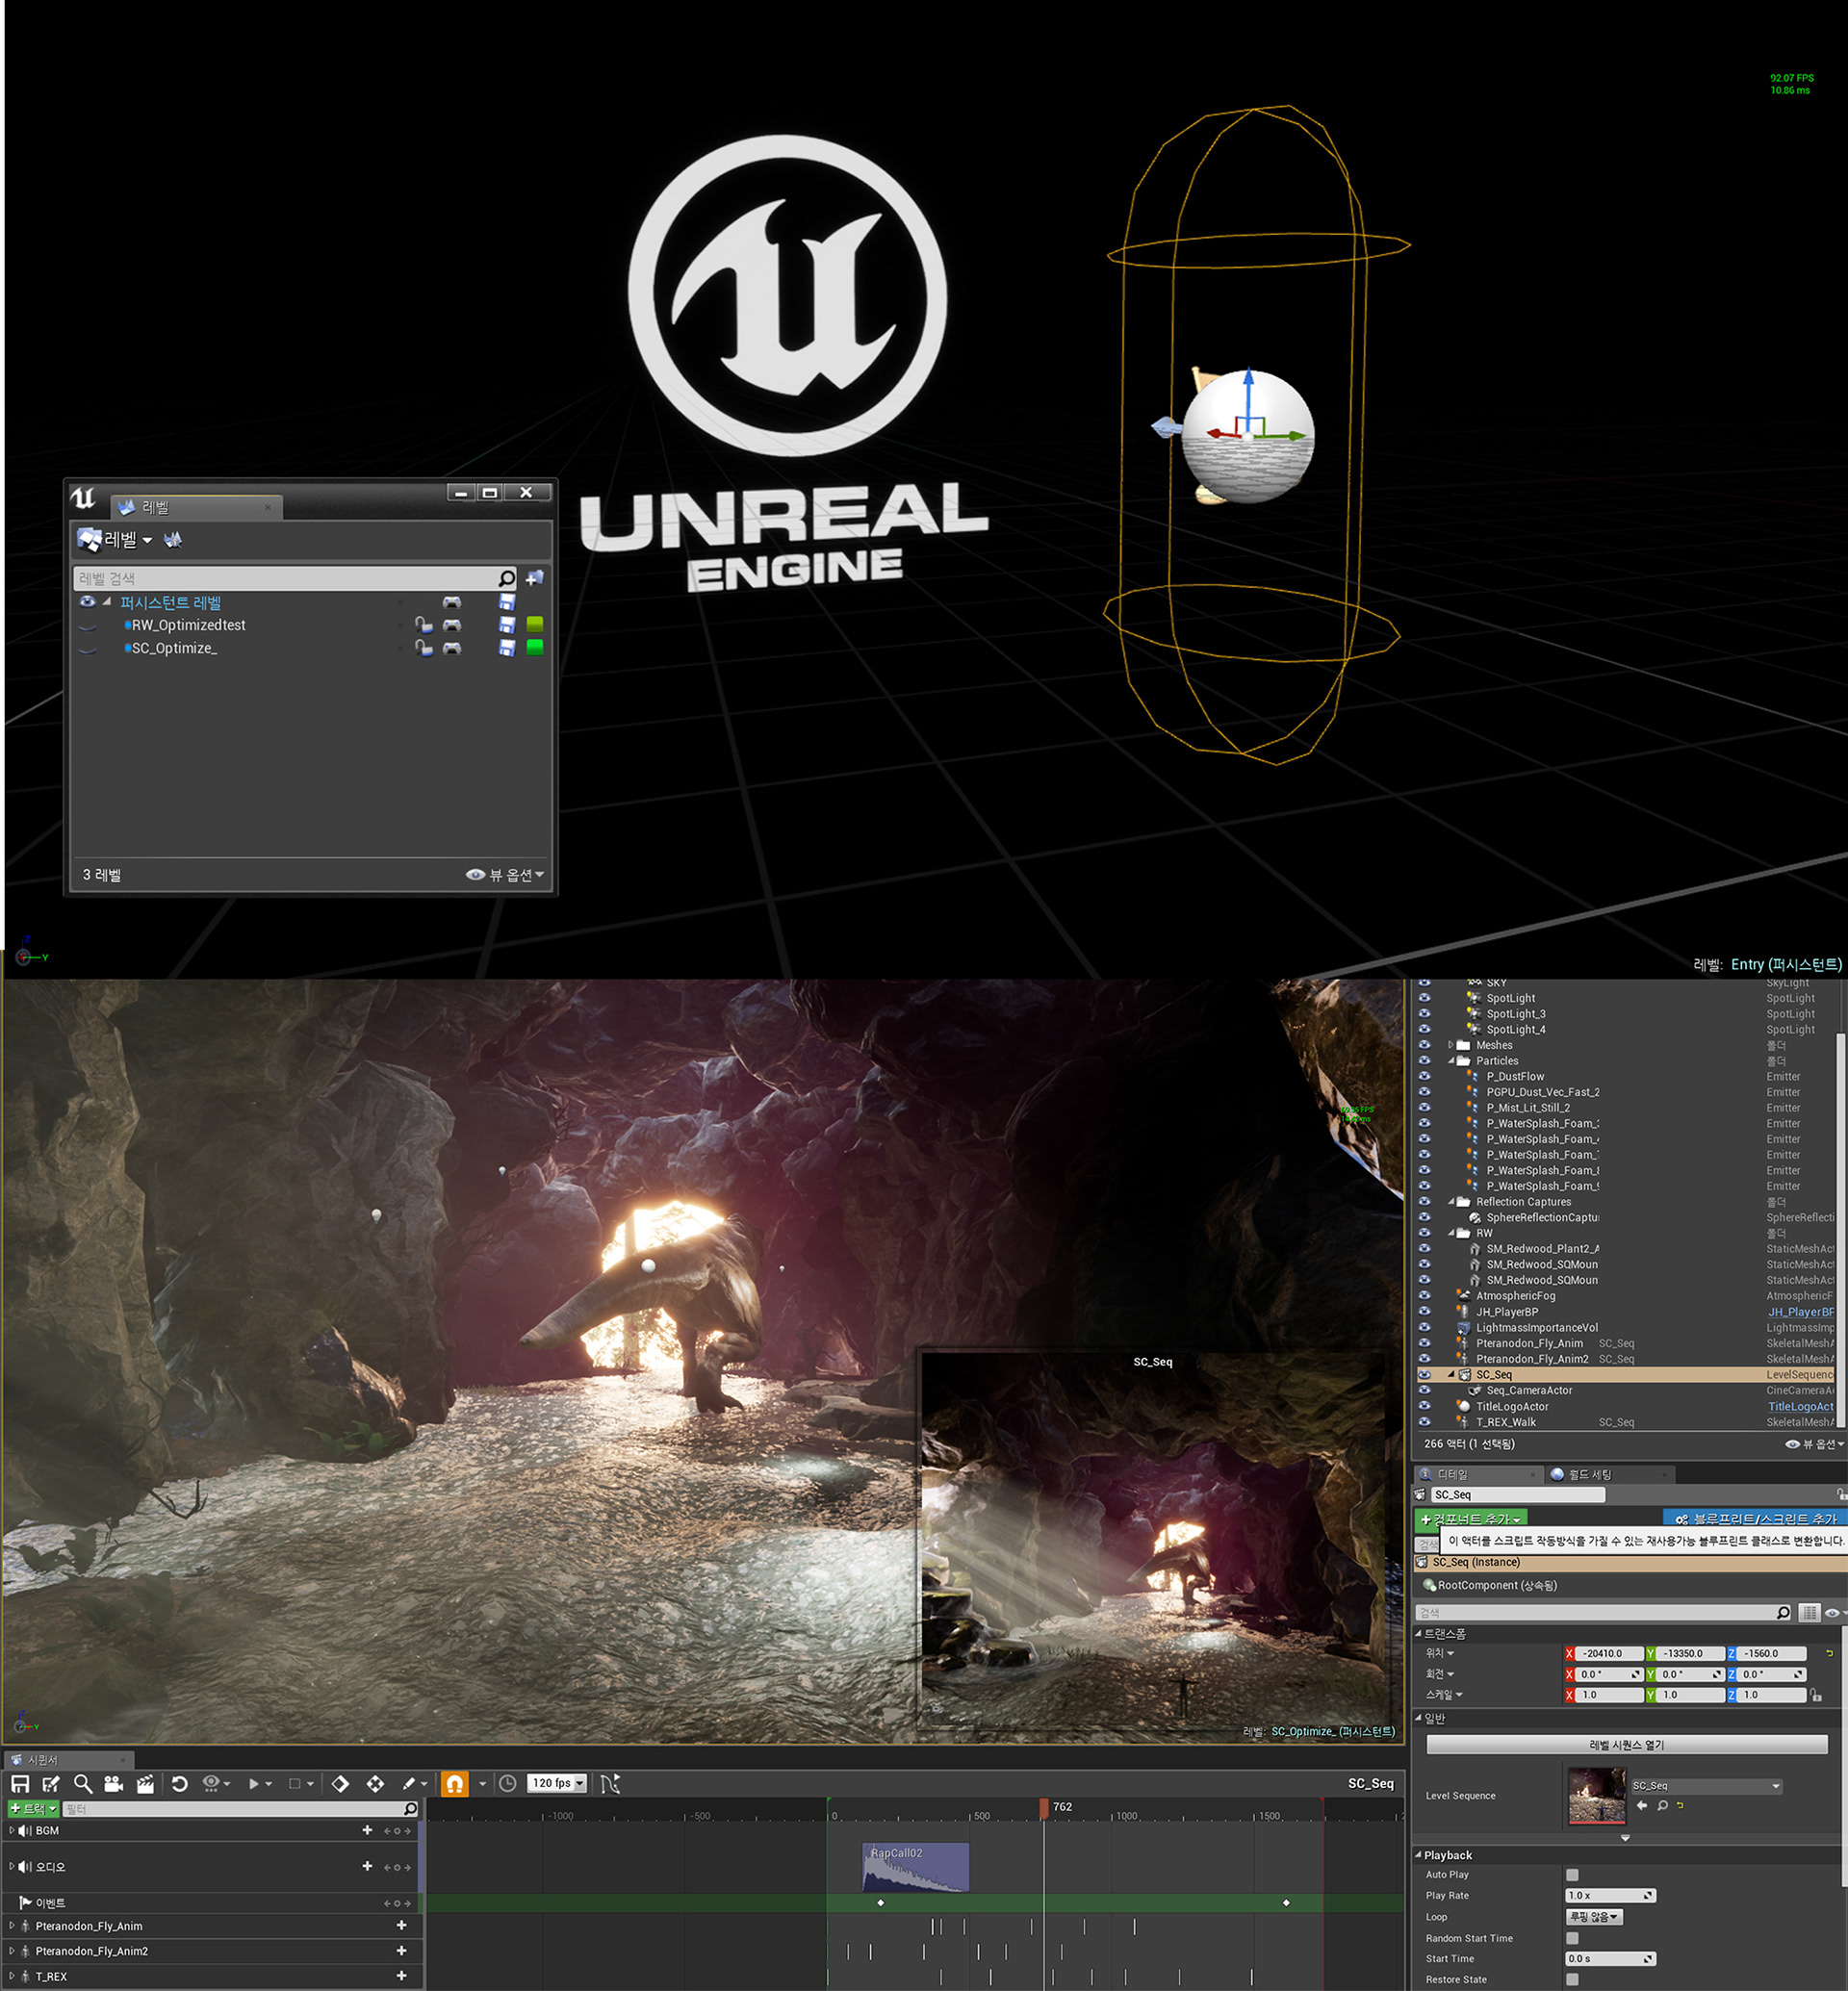
Task: Click the clock time display icon in sequencer
Action: tap(507, 1783)
